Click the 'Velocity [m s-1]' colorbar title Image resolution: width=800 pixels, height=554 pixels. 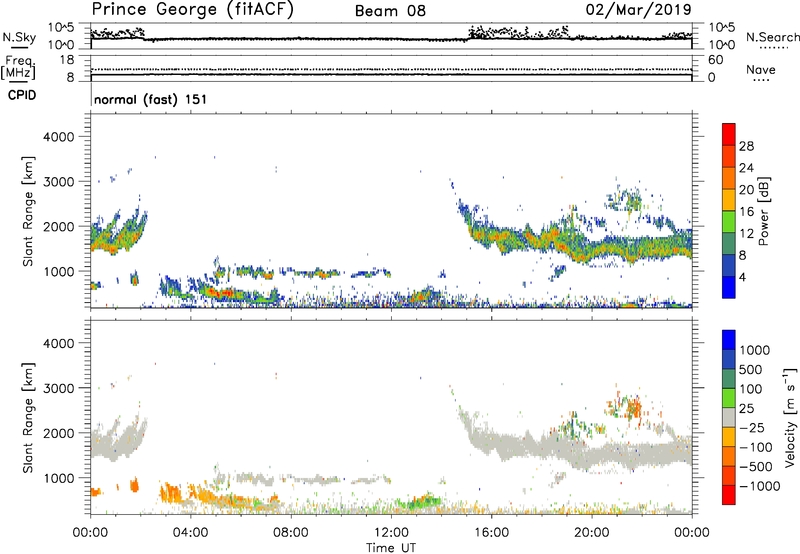tap(790, 417)
